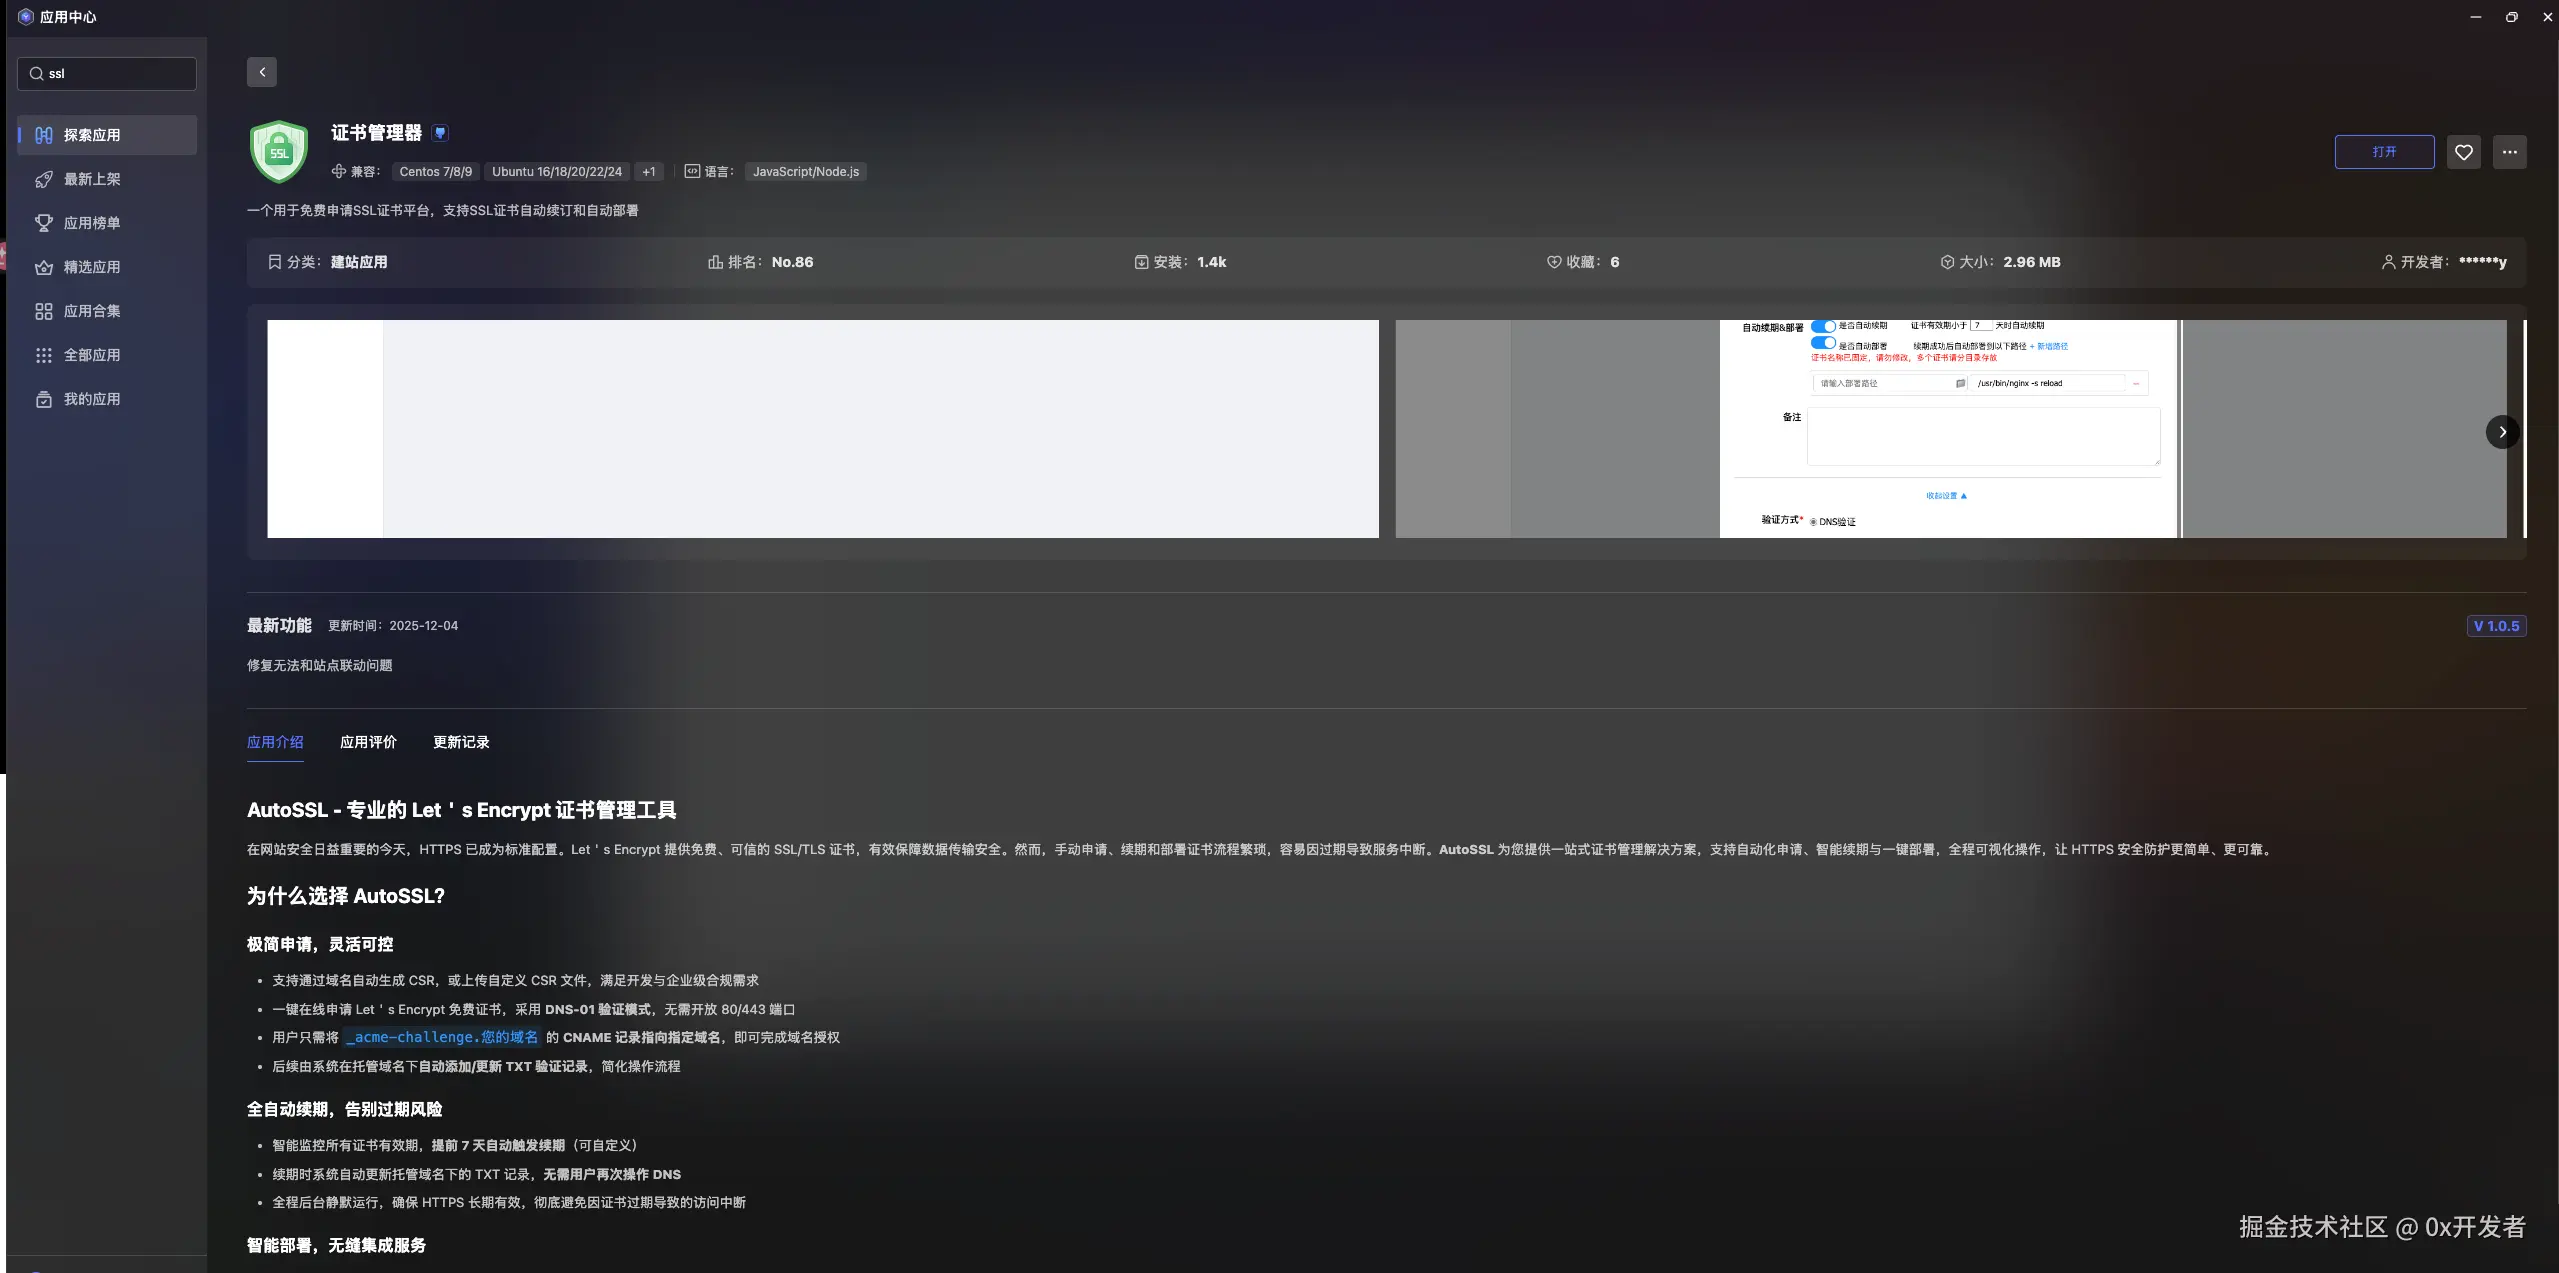Image resolution: width=2559 pixels, height=1273 pixels.
Task: Open 我的应用 in sidebar
Action: point(91,399)
